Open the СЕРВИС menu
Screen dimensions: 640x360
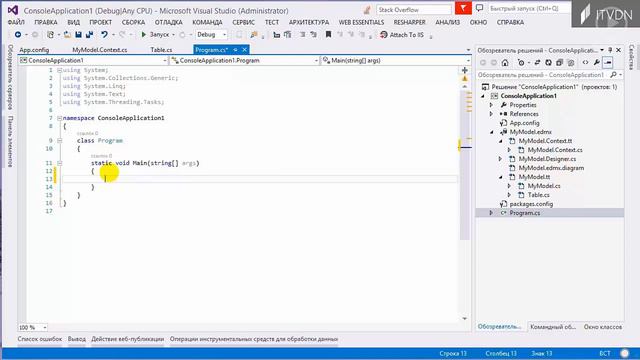[243, 22]
